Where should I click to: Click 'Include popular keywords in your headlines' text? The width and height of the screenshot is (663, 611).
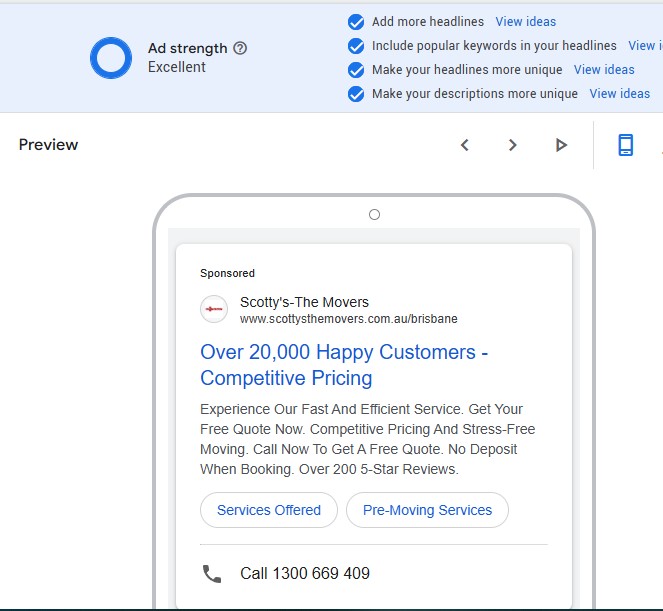(494, 46)
